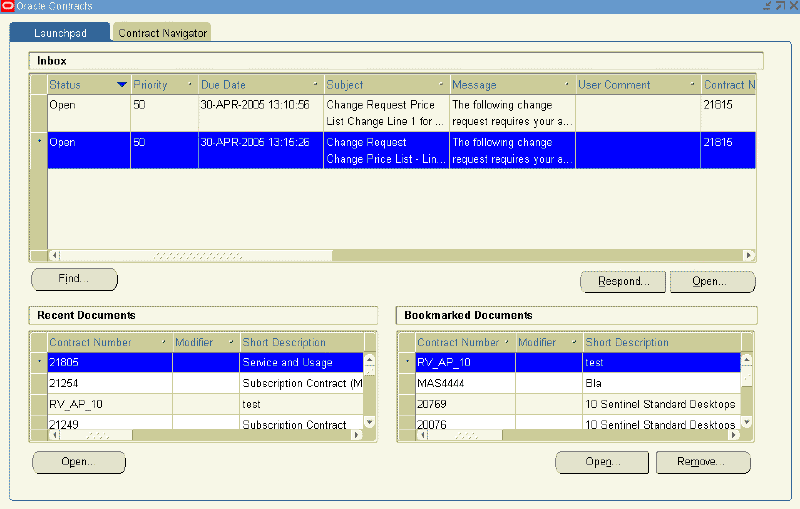Click Inbox horizontal scrollbar right arrow
This screenshot has height=509, width=800.
point(749,255)
